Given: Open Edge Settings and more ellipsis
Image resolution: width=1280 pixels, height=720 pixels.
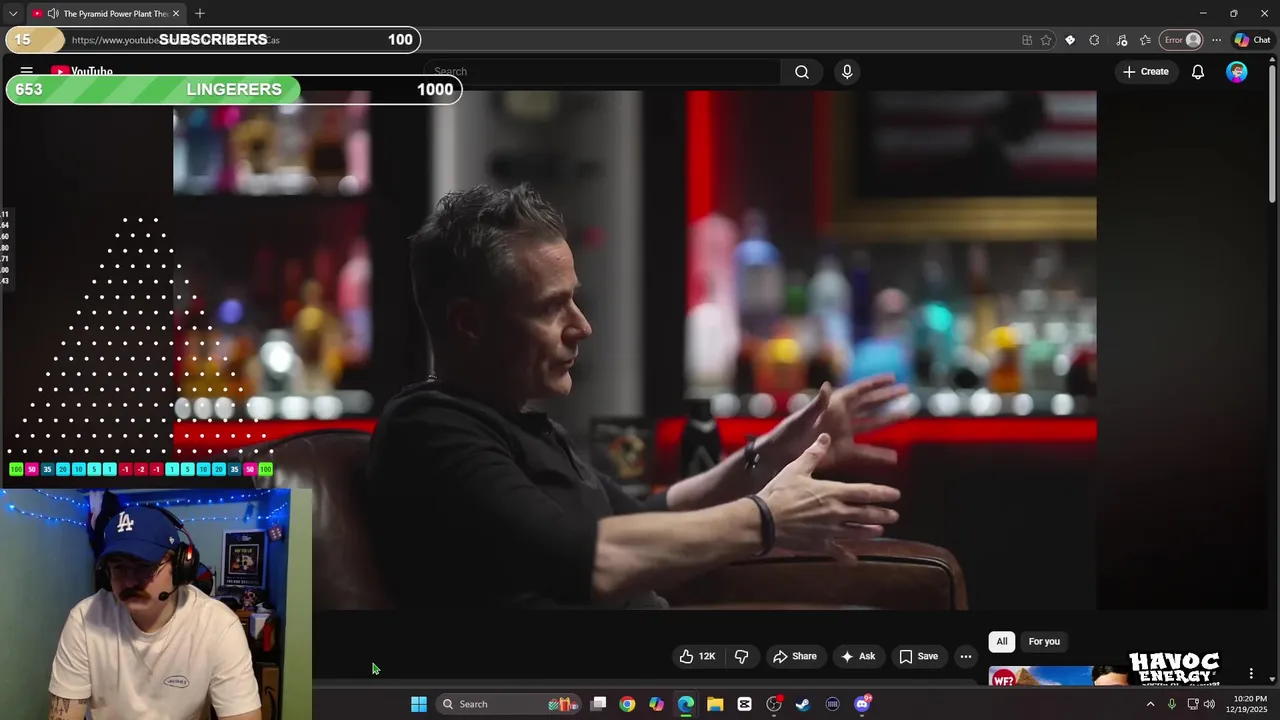Looking at the screenshot, I should [x=1216, y=40].
